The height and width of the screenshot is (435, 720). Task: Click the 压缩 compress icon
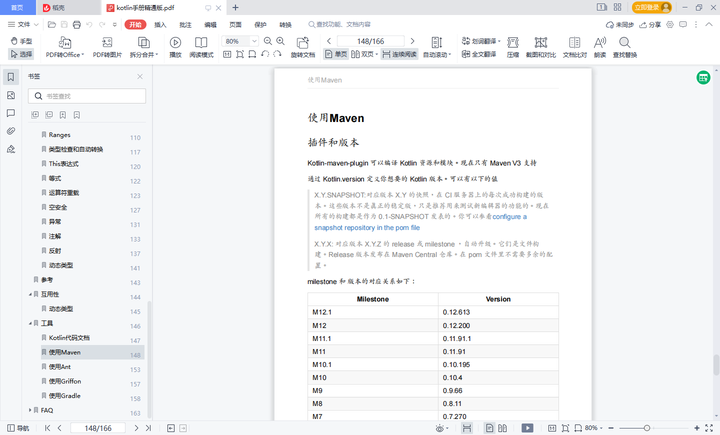pyautogui.click(x=513, y=47)
